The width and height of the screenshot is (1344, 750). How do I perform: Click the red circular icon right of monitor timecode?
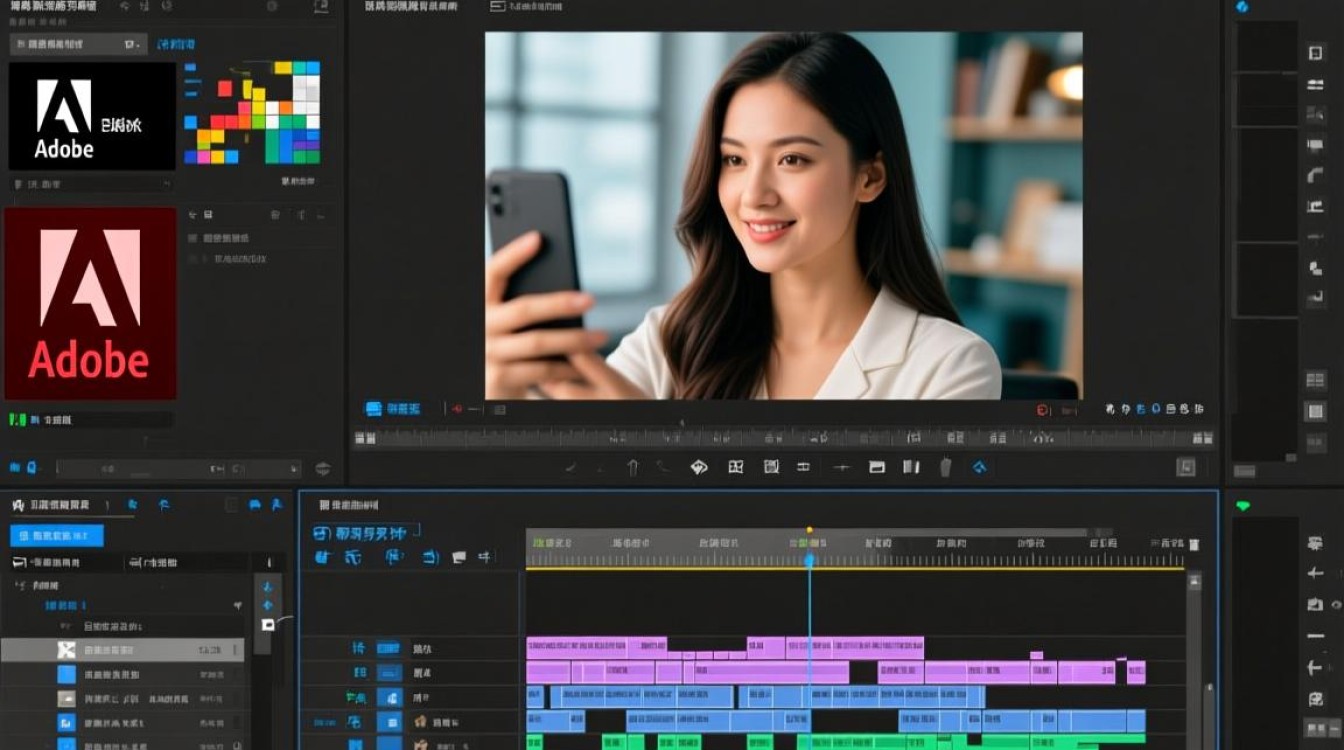(x=1043, y=409)
